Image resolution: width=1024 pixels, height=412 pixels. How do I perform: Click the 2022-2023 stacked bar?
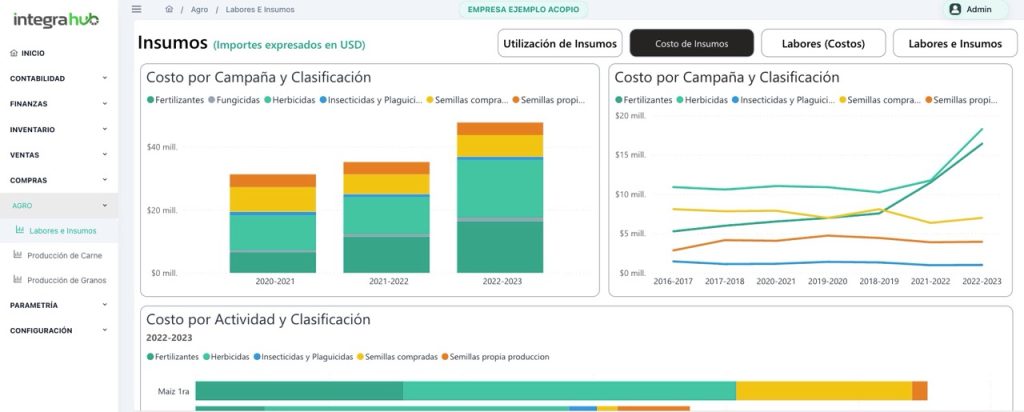point(500,198)
